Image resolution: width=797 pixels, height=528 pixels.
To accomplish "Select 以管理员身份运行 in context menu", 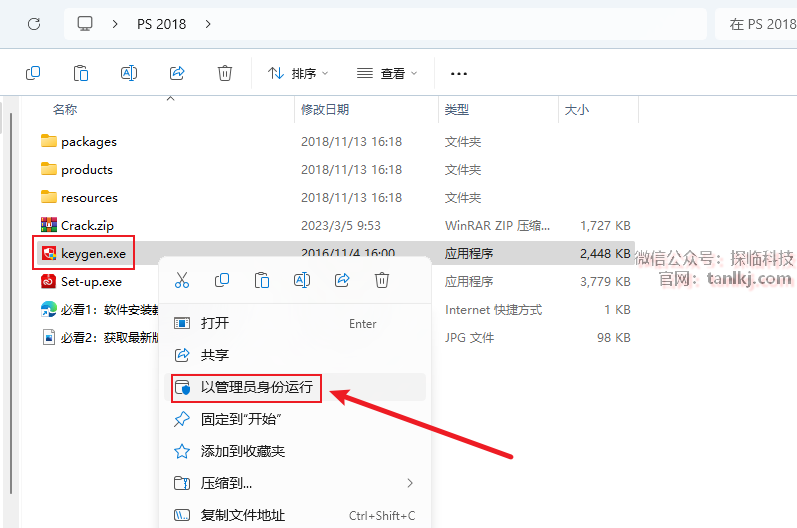I will point(256,387).
